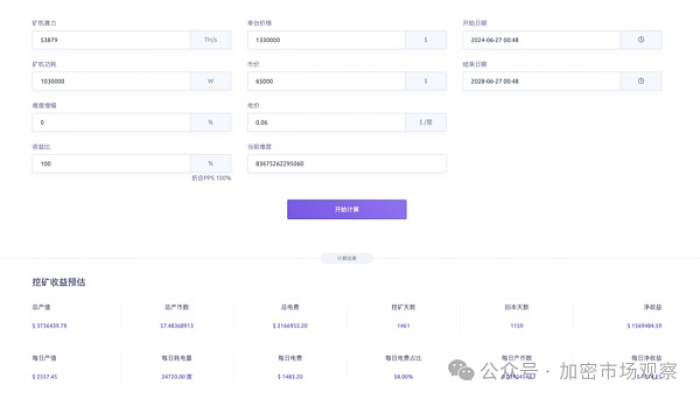Image resolution: width=700 pixels, height=399 pixels.
Task: Open the end date picker field 2028-06-27
Action: point(542,81)
